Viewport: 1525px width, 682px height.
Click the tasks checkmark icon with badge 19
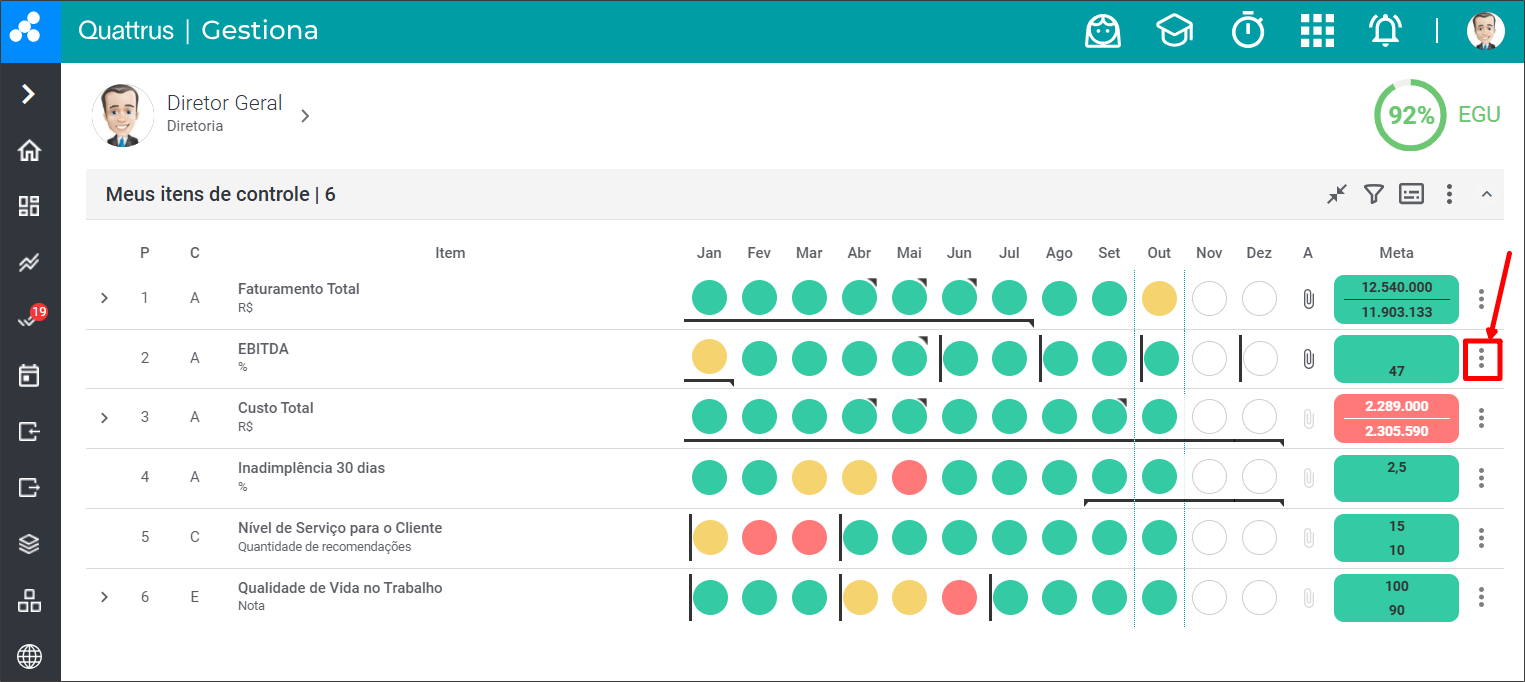pyautogui.click(x=29, y=319)
